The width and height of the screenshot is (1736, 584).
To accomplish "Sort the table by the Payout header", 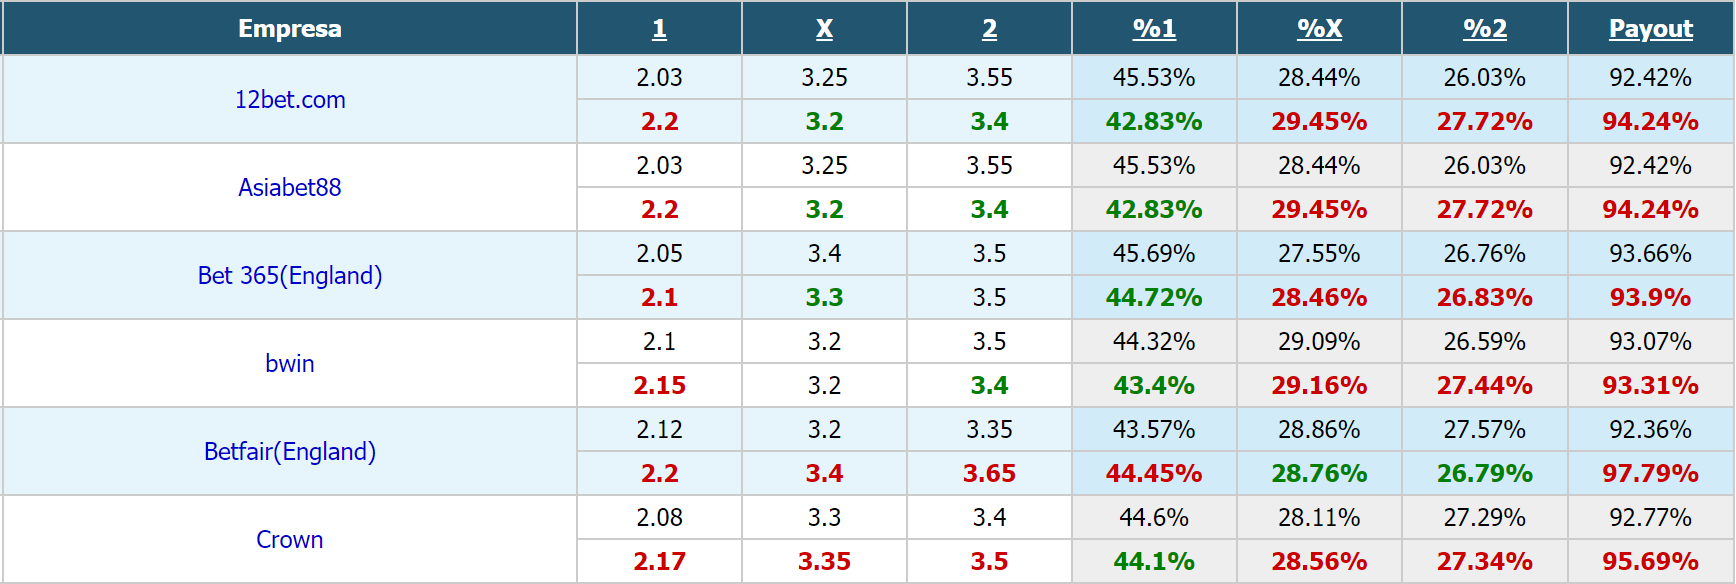I will (x=1651, y=29).
